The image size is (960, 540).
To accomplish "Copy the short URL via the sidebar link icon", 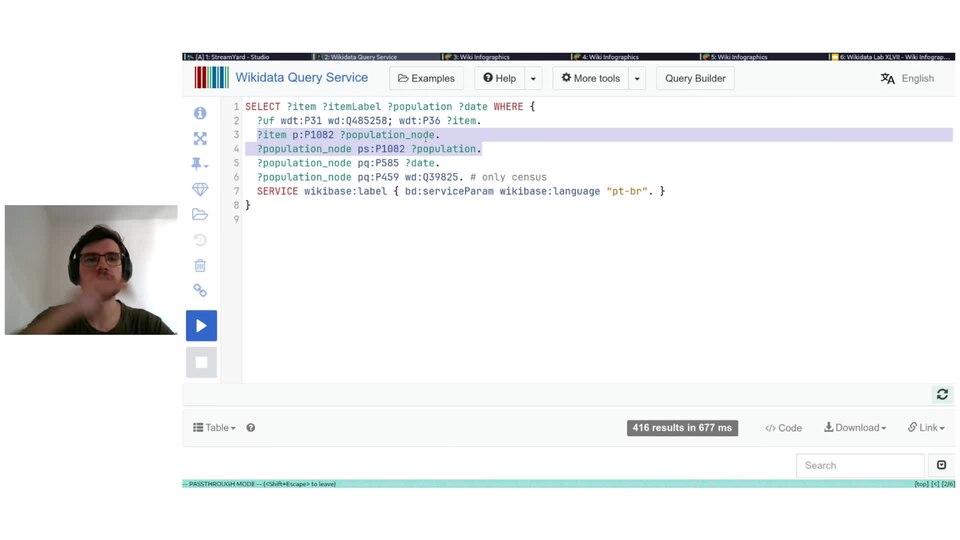I will click(200, 290).
